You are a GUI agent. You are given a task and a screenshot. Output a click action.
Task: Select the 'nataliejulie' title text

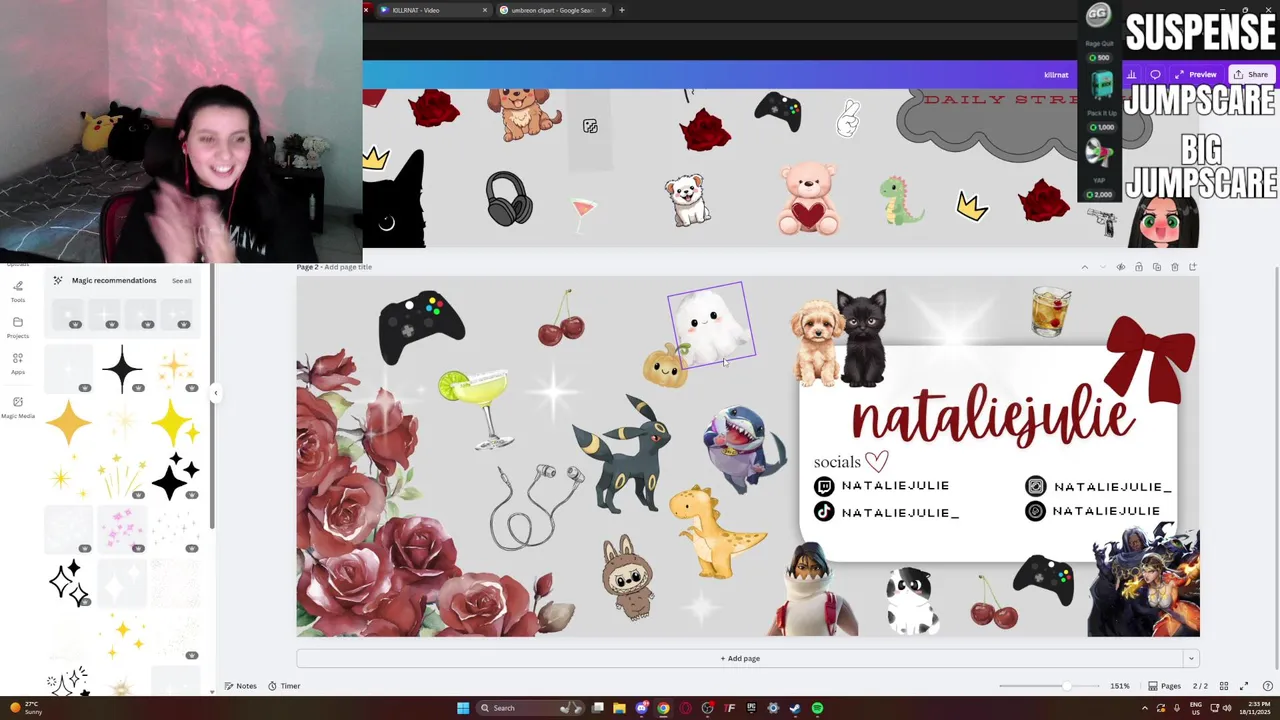993,417
